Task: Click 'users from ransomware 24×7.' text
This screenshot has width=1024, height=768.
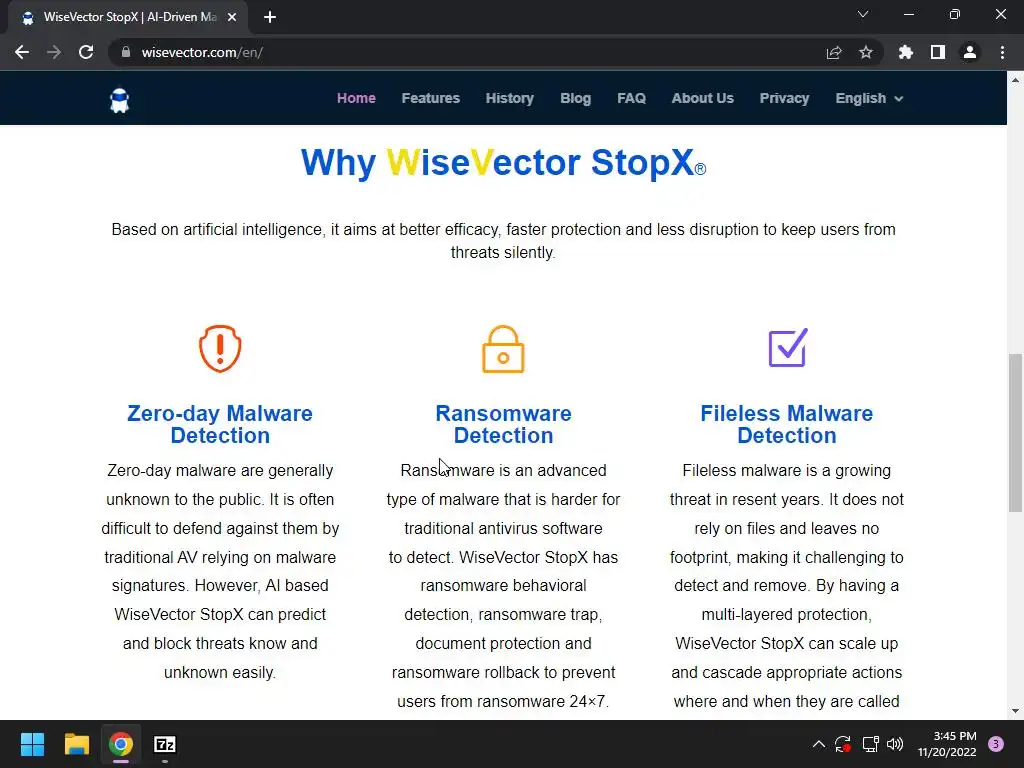Action: (503, 701)
